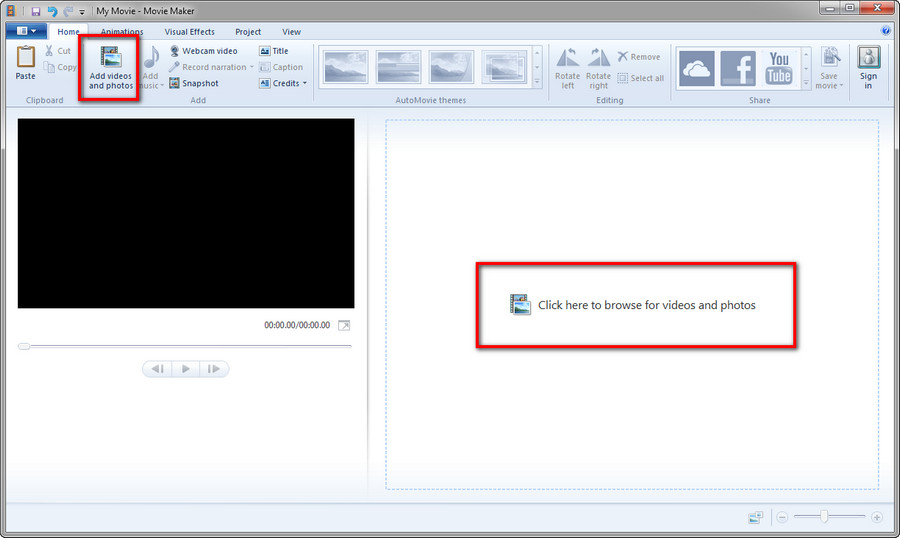Save project from quick access toolbar
The image size is (900, 538).
(x=36, y=11)
